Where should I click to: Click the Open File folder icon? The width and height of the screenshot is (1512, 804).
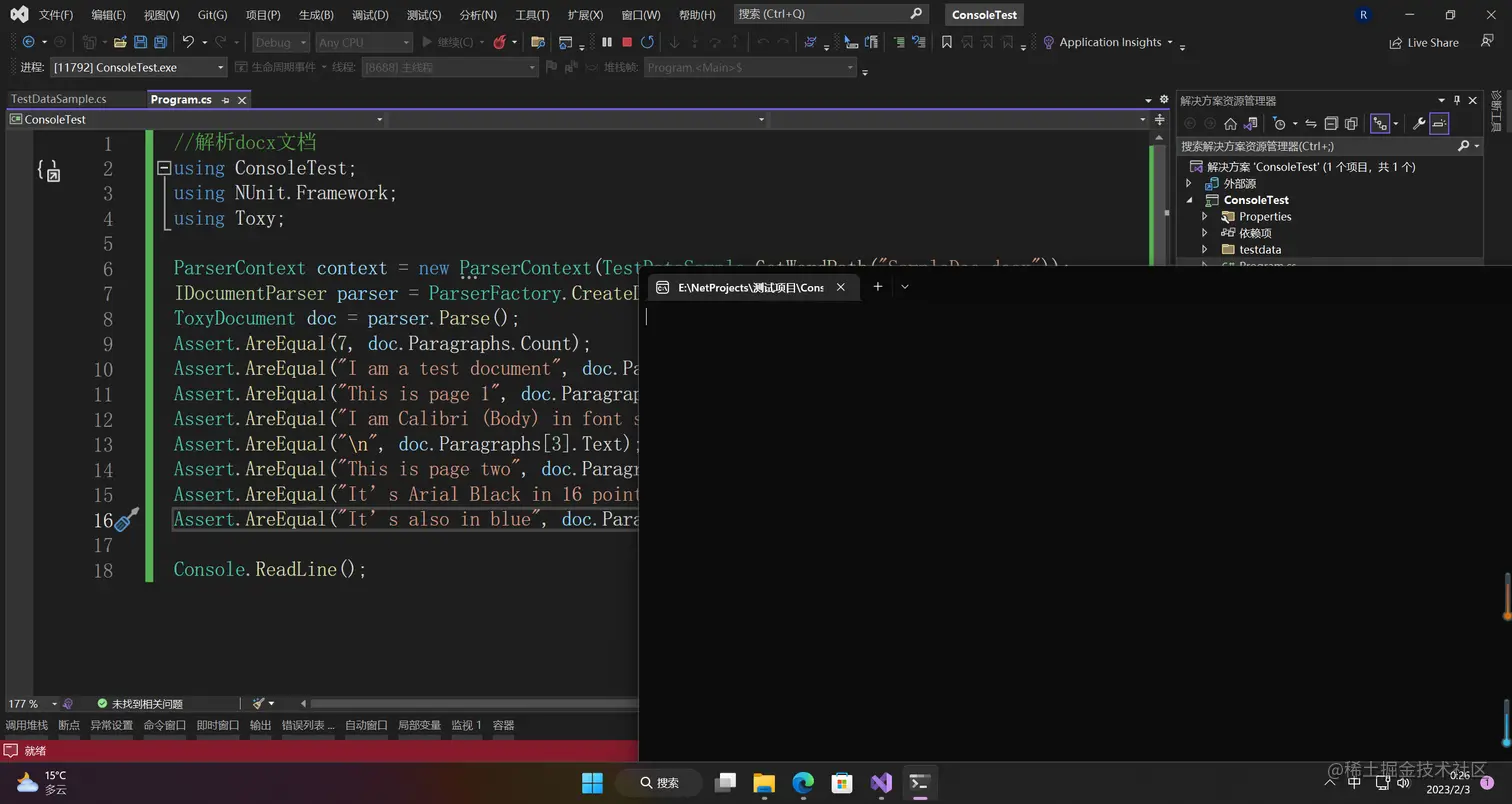point(120,42)
